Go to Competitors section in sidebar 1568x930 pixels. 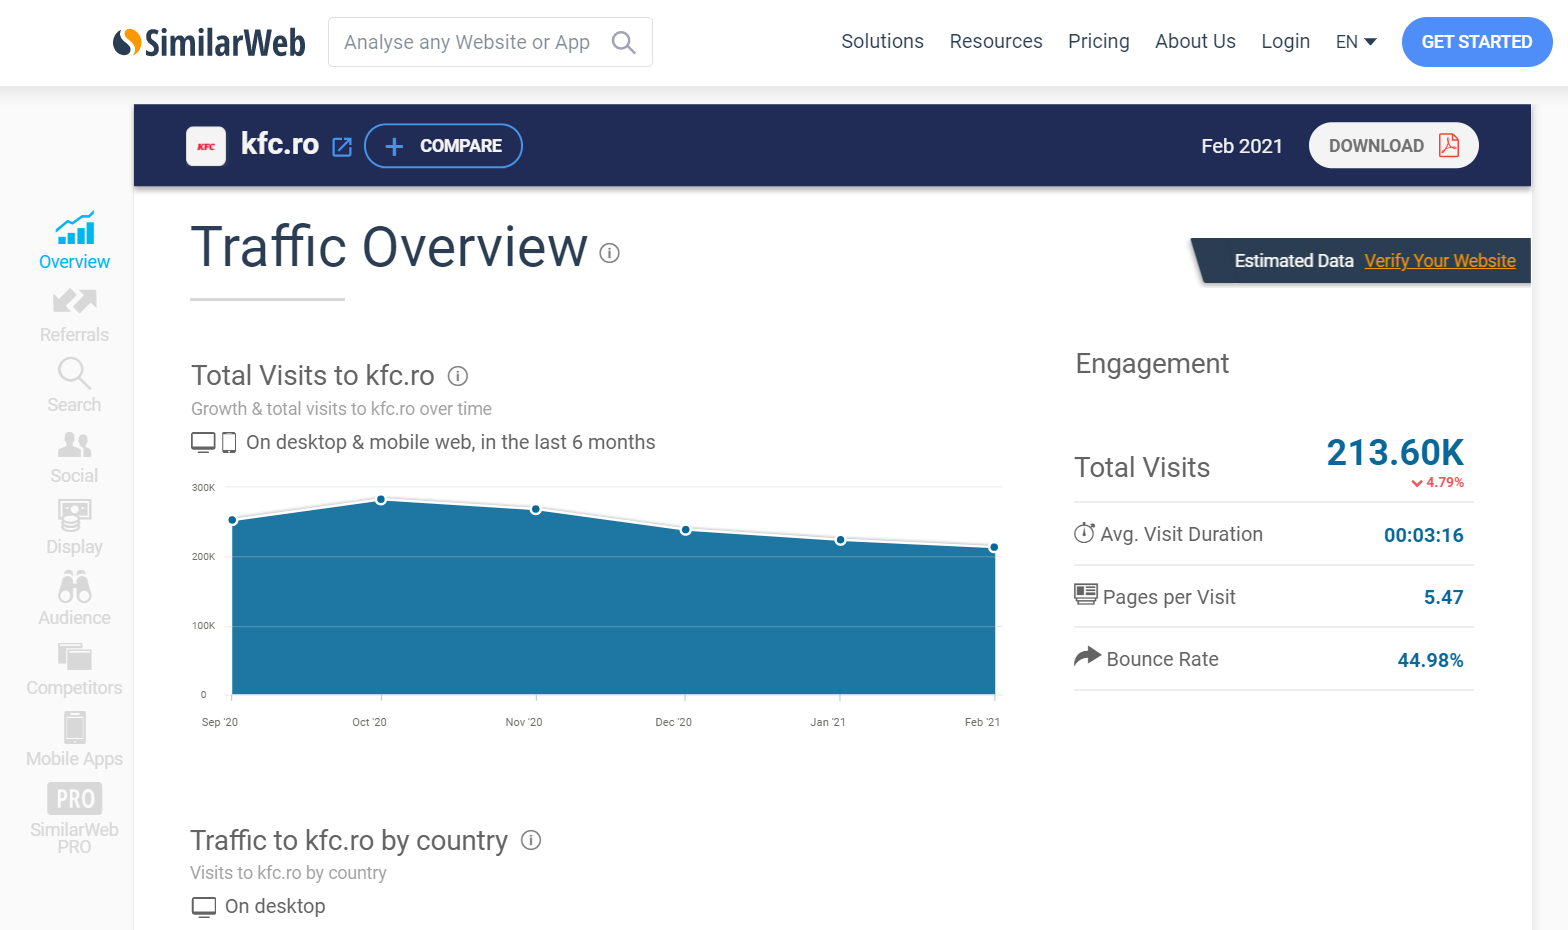tap(74, 669)
